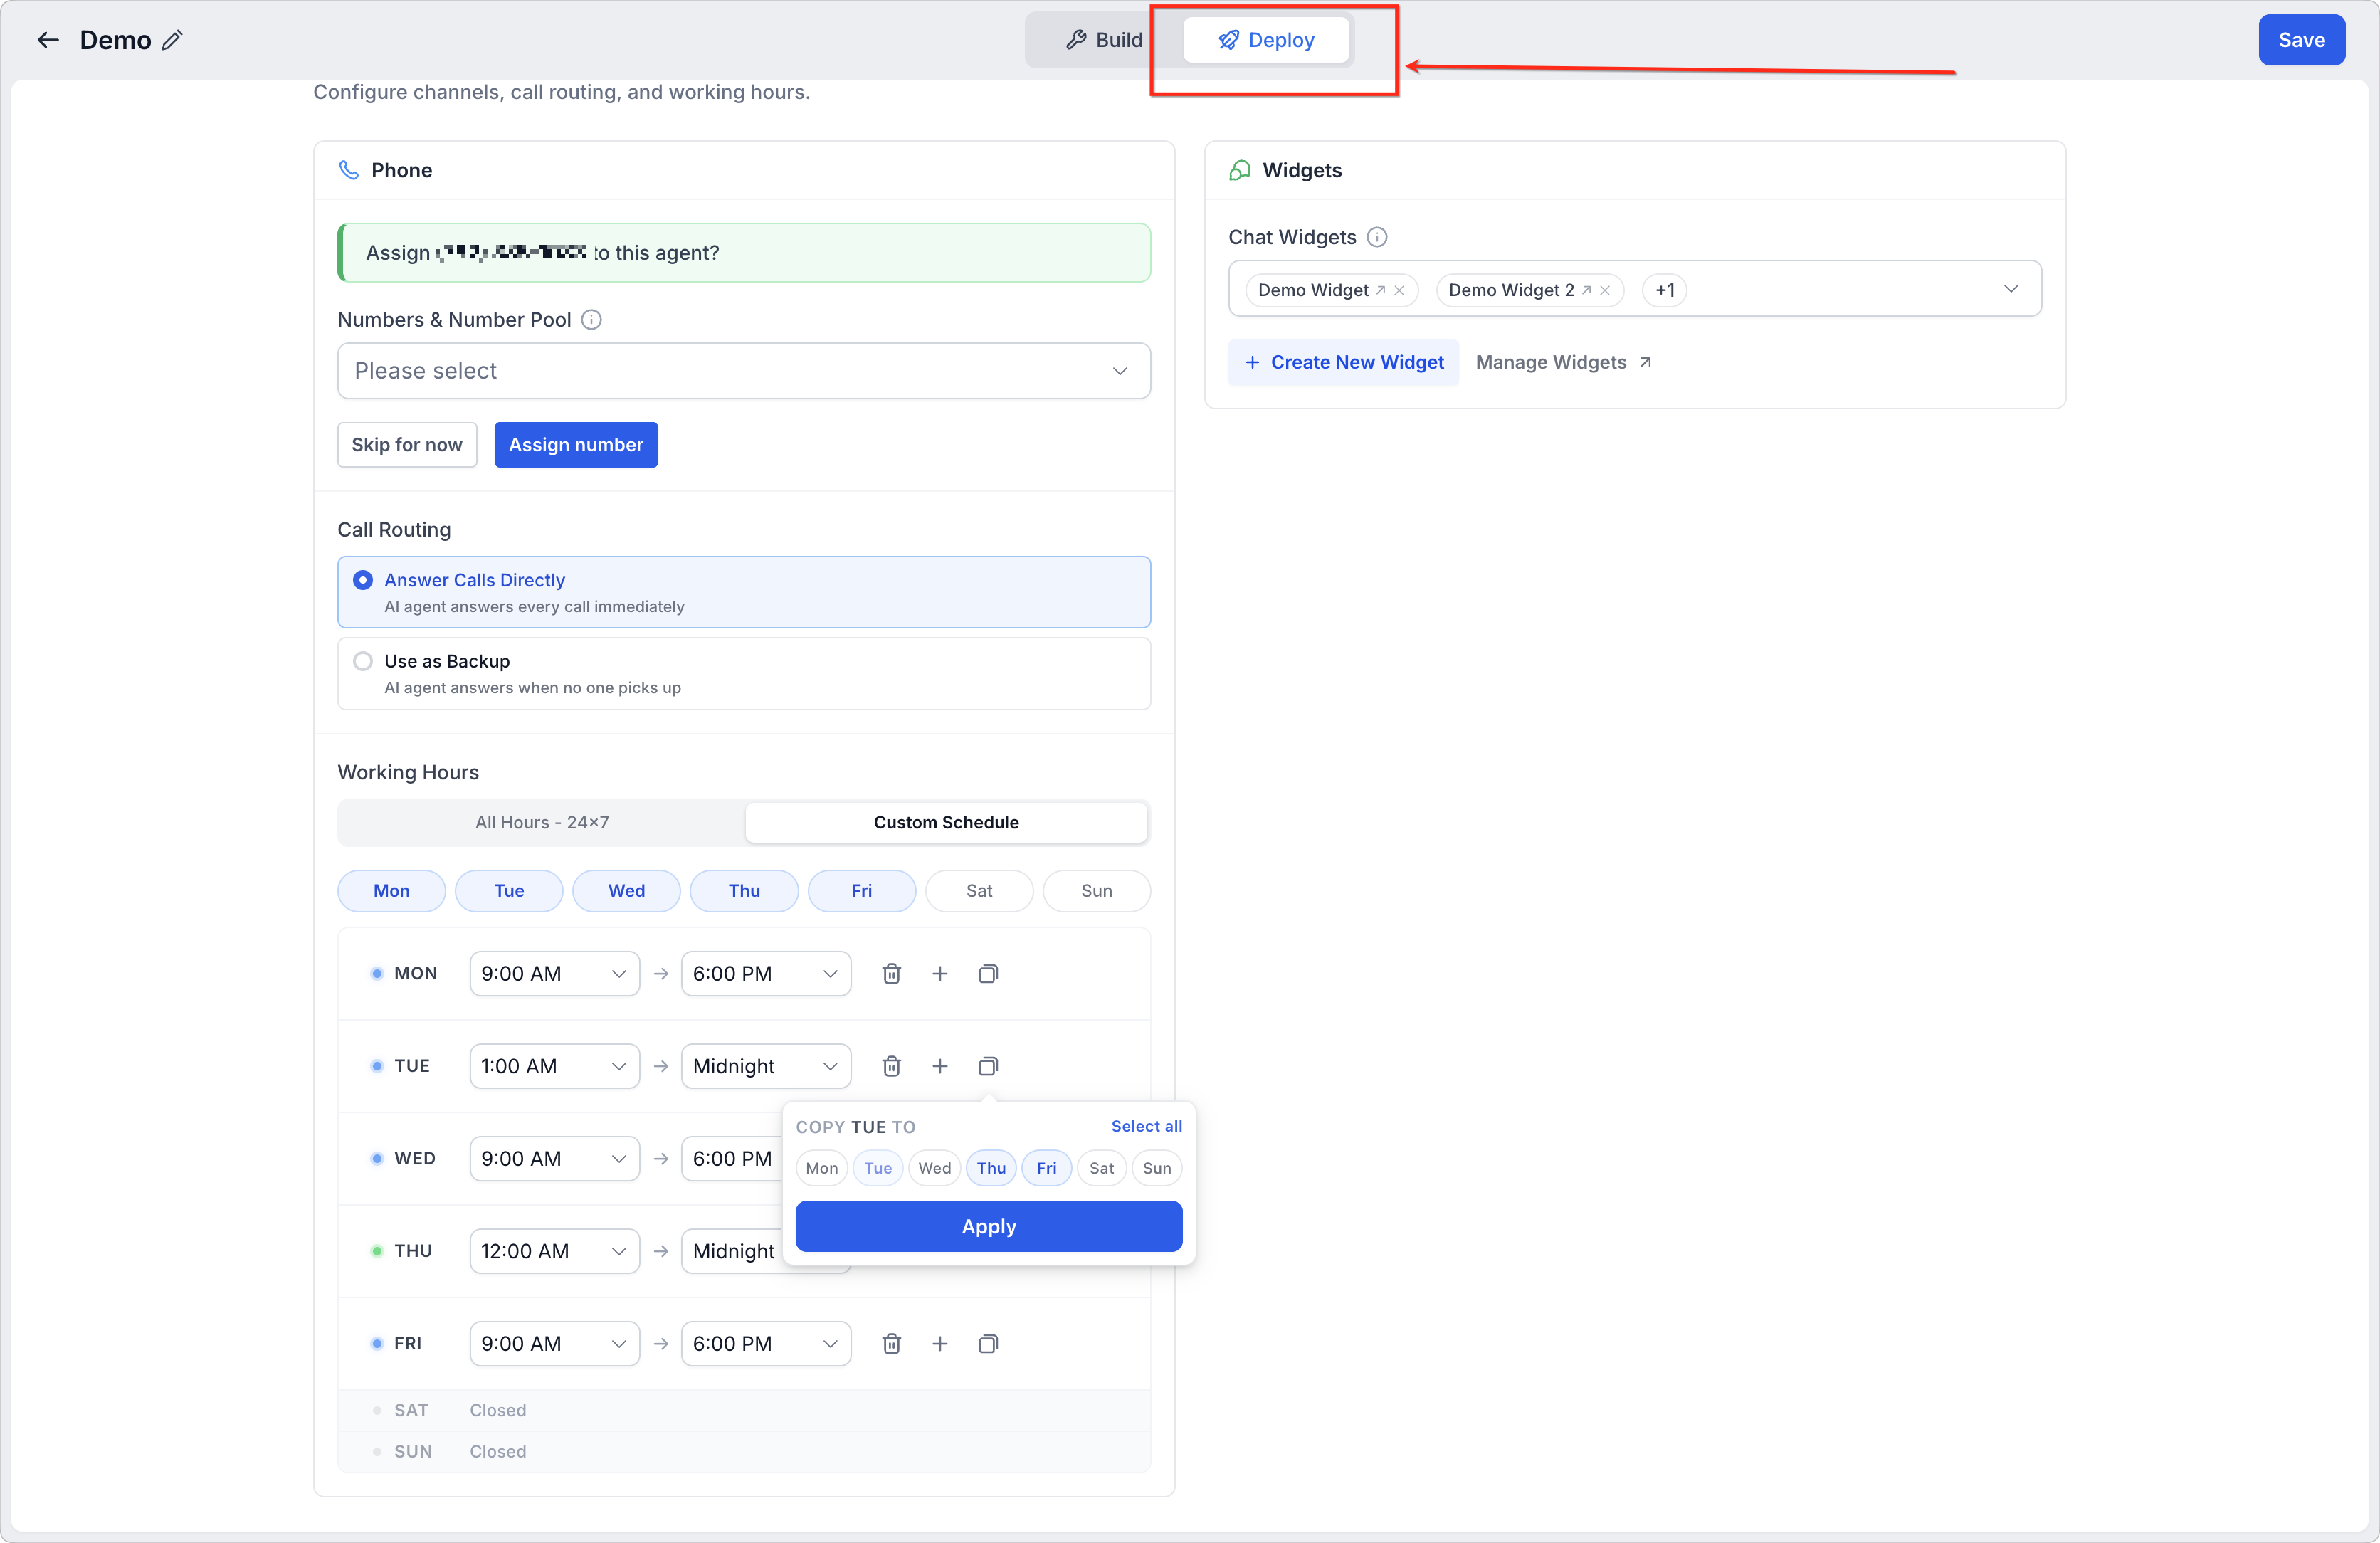This screenshot has height=1543, width=2380.
Task: Copy Monday hours to other days
Action: (x=988, y=973)
